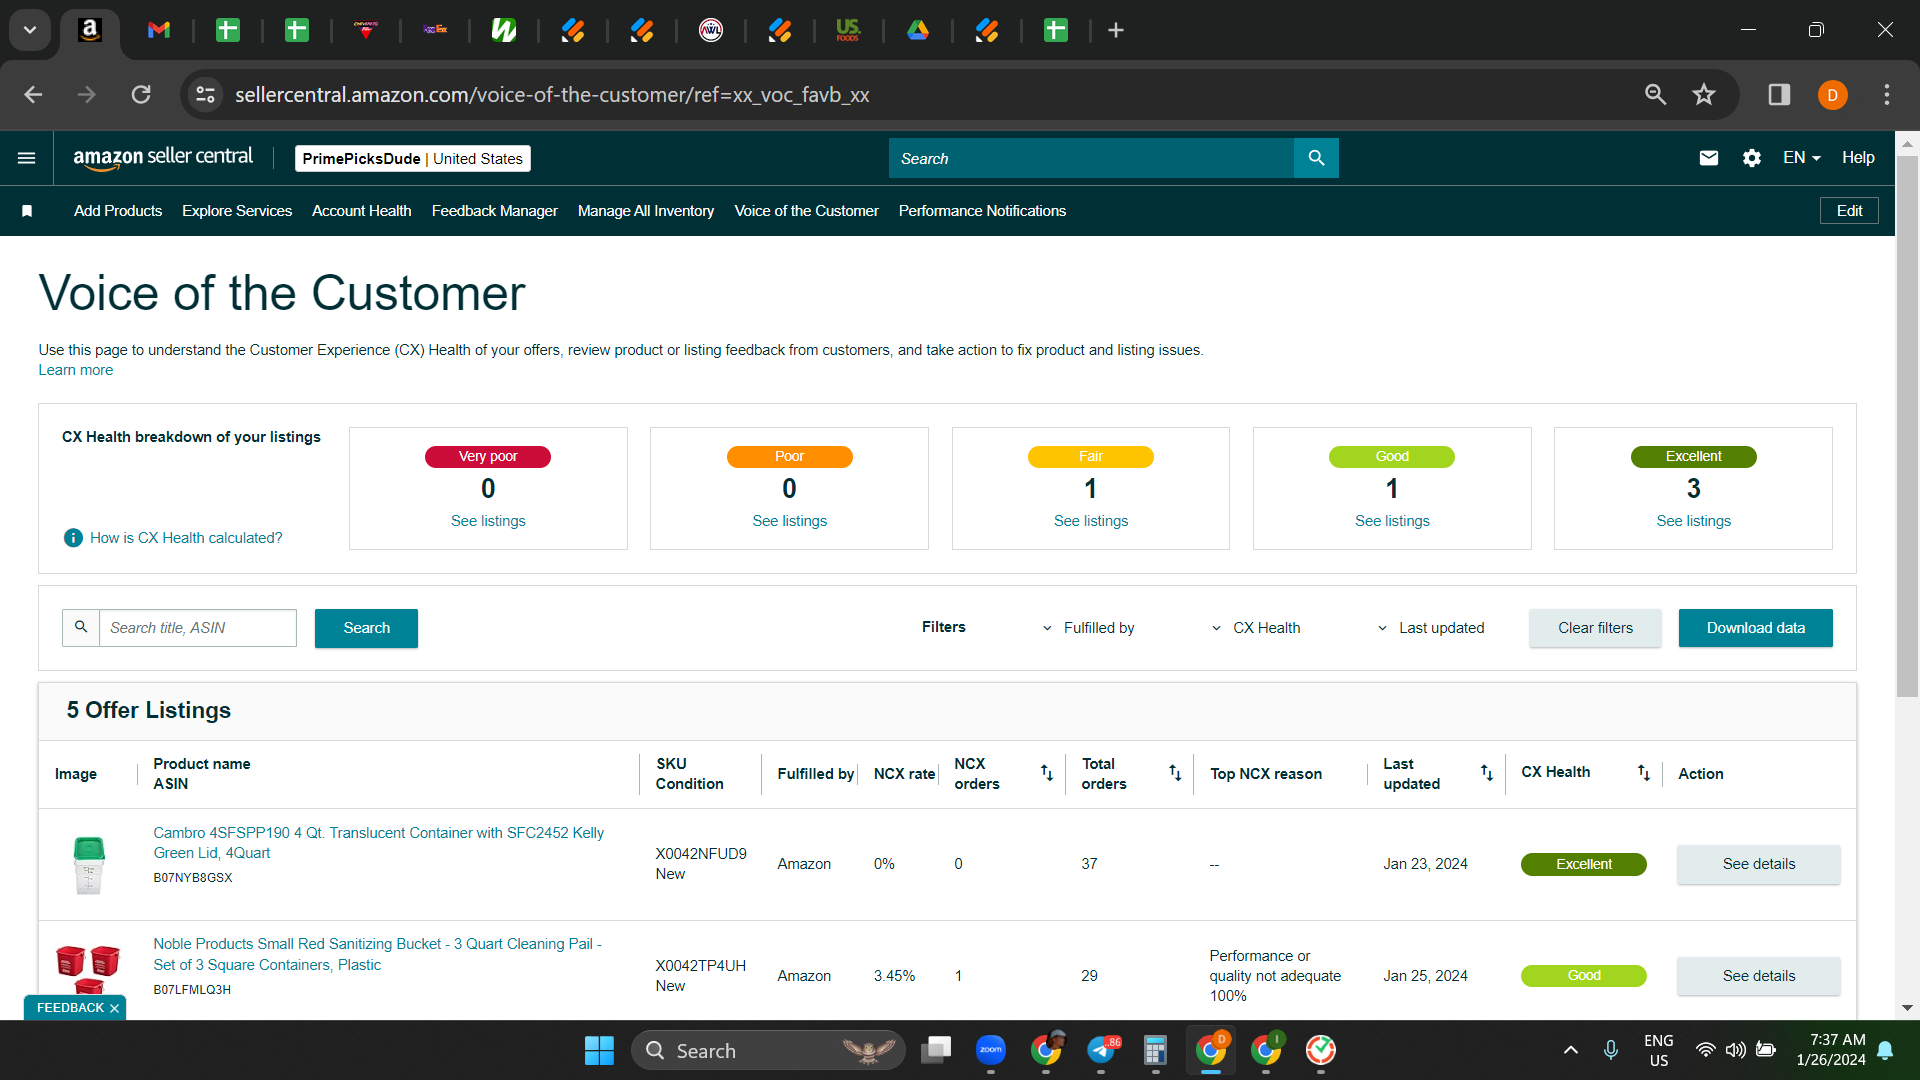Open the messages envelope icon

[x=1709, y=158]
